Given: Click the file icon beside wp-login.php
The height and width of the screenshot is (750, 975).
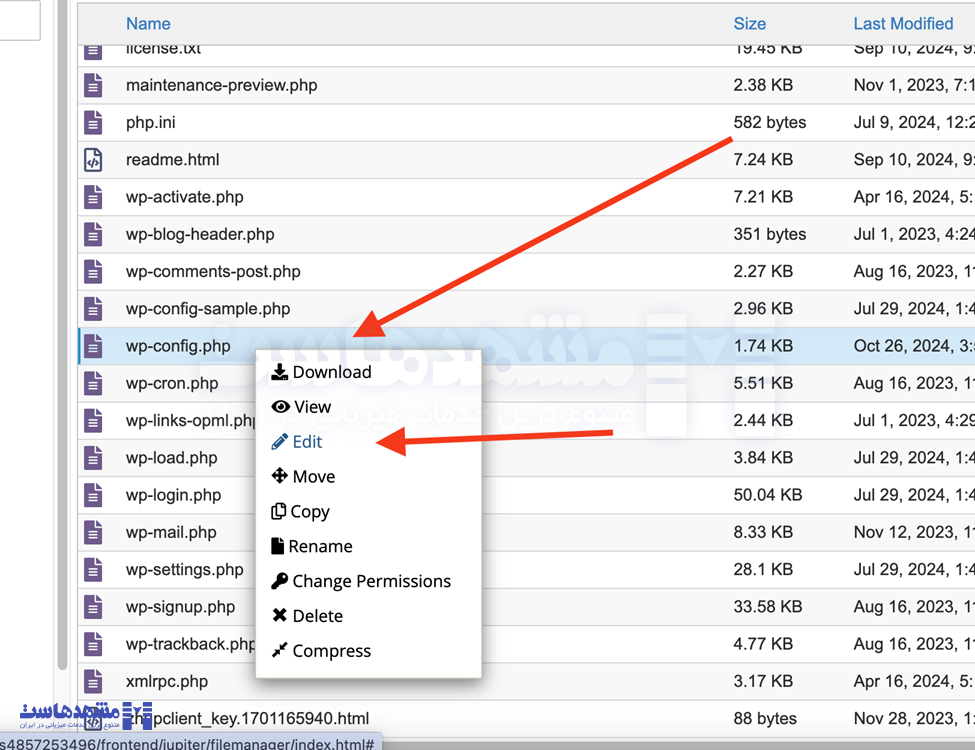Looking at the screenshot, I should pyautogui.click(x=93, y=494).
